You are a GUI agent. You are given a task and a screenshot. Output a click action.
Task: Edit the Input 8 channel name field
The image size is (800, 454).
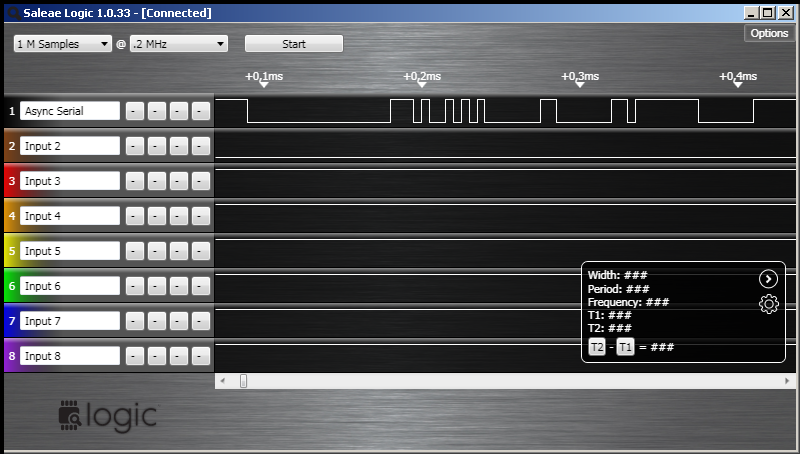point(70,356)
